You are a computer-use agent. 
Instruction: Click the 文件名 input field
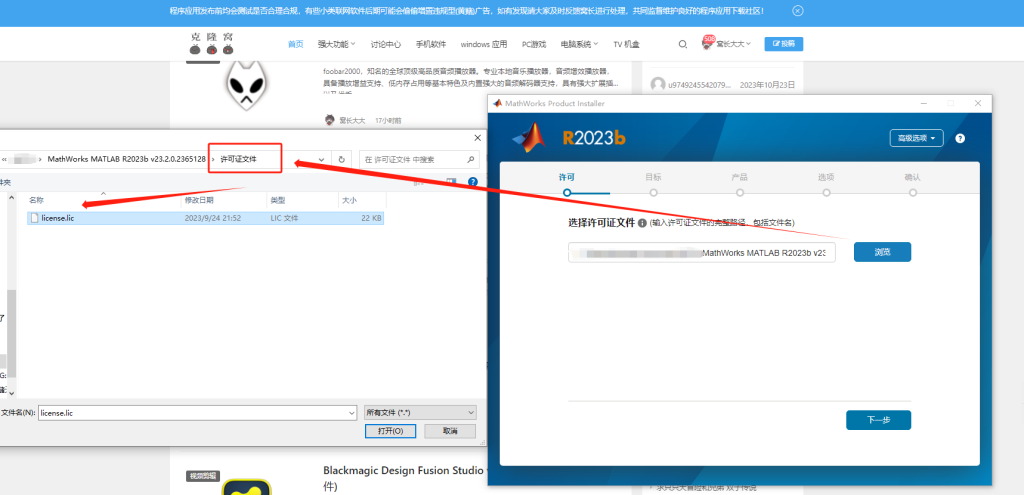(197, 413)
